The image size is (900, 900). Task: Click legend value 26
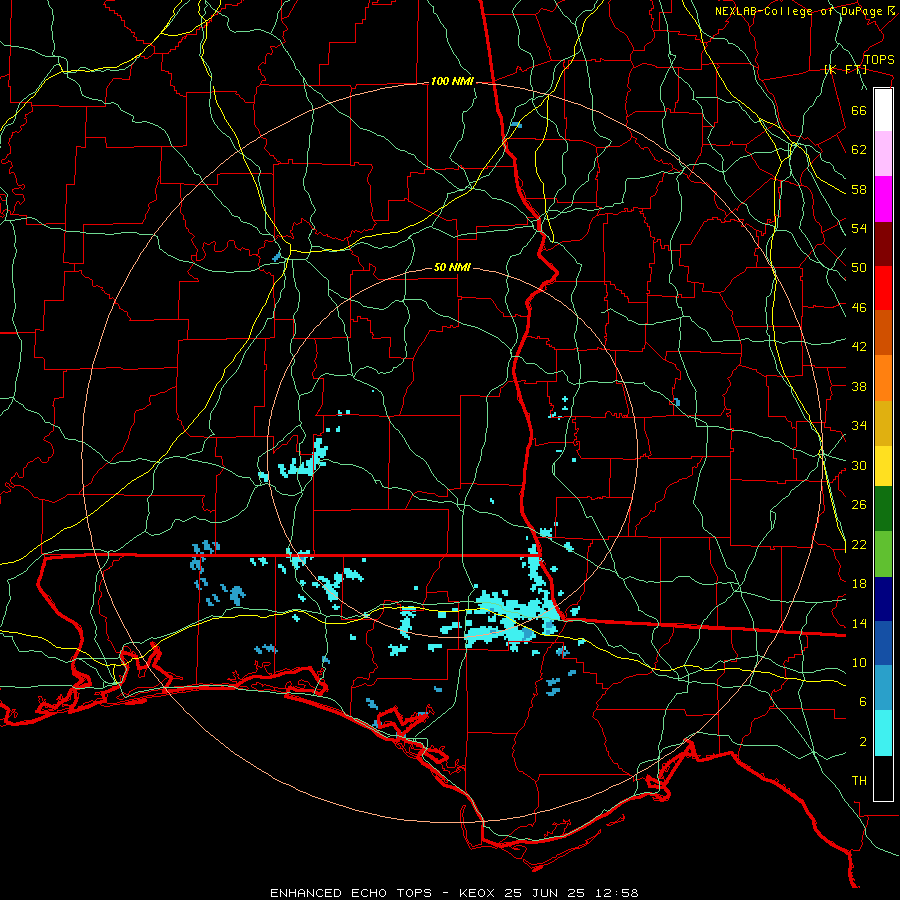(x=859, y=505)
